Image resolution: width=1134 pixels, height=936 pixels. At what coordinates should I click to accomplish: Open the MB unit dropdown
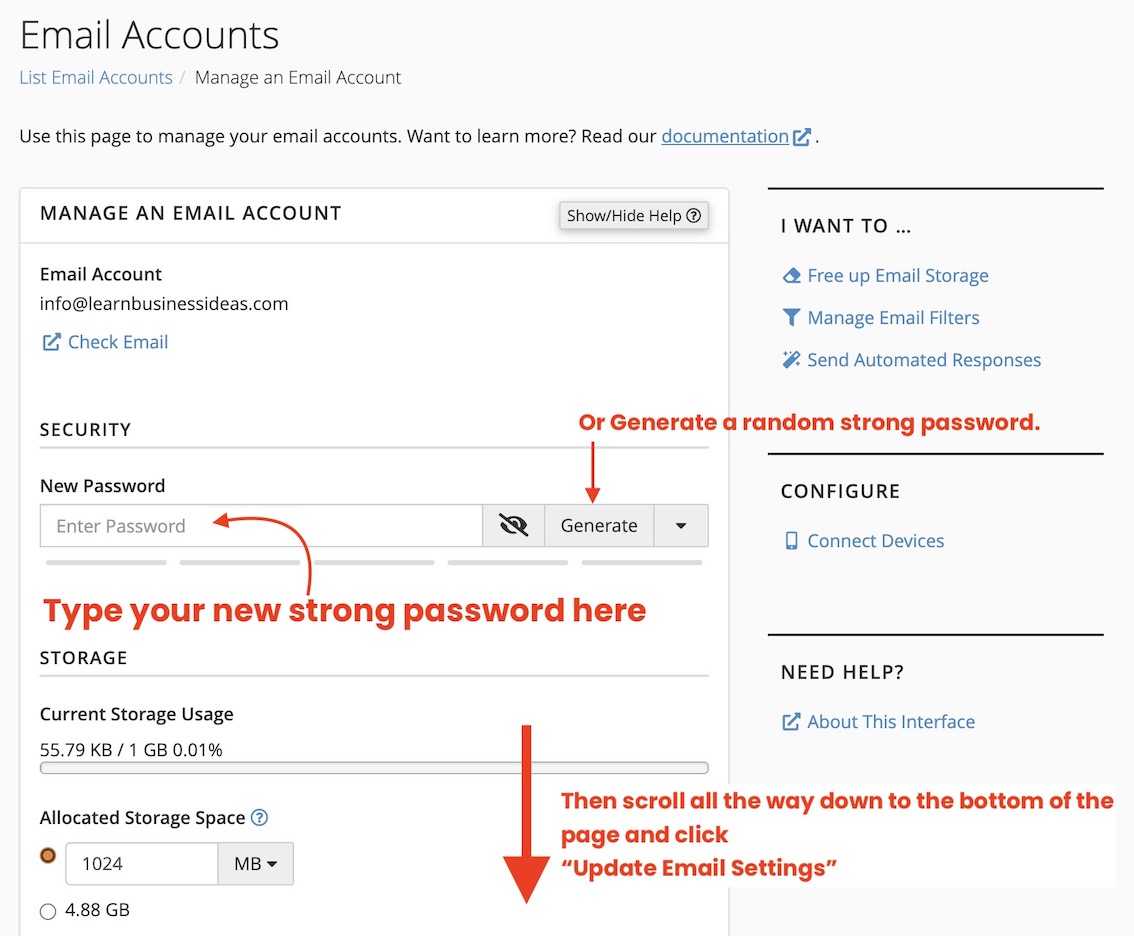[x=256, y=863]
